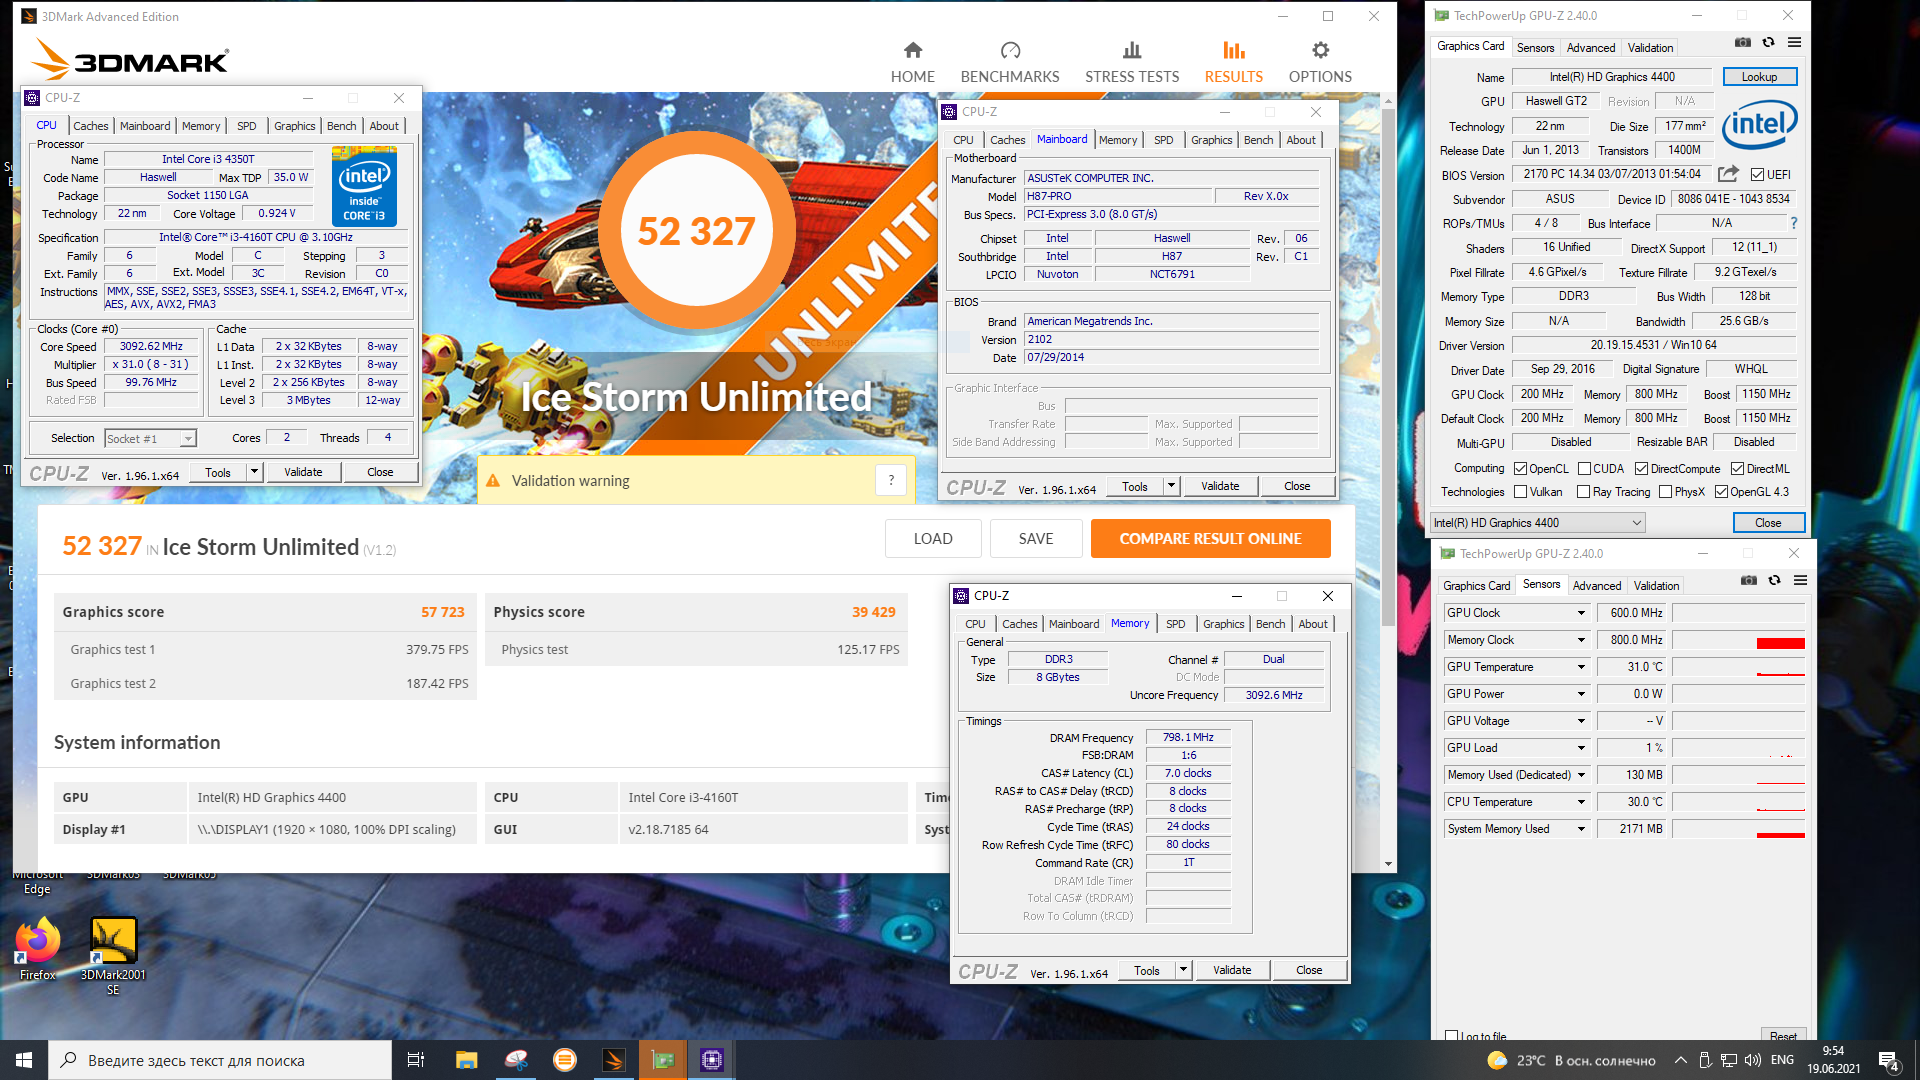Screen dimensions: 1920x1080
Task: Click the Memory Clock sensor graph
Action: click(1738, 640)
